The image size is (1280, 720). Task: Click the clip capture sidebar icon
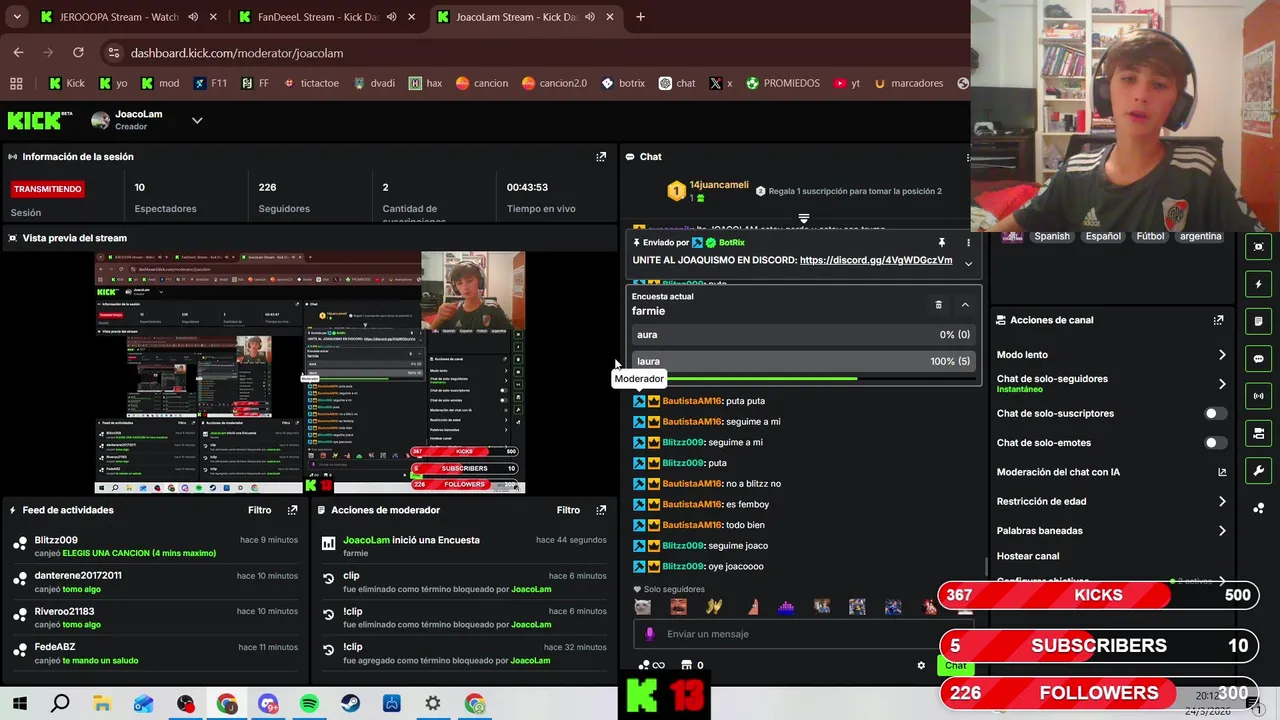(x=1258, y=247)
